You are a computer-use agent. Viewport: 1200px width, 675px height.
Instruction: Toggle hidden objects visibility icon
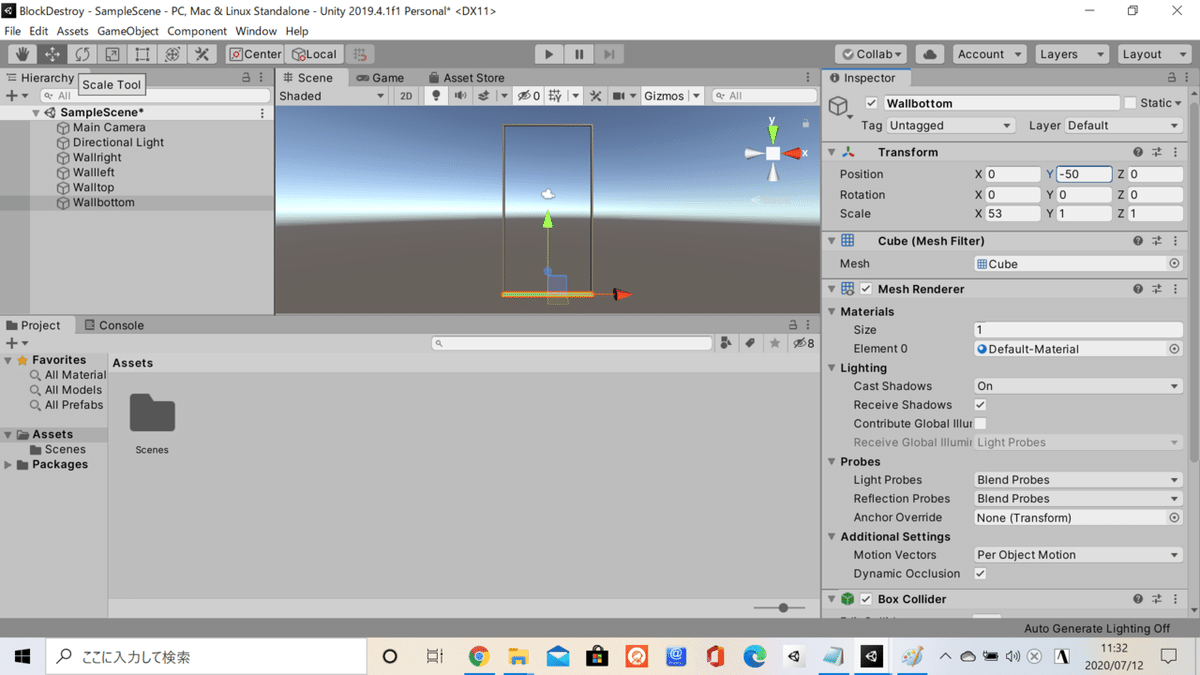click(529, 96)
